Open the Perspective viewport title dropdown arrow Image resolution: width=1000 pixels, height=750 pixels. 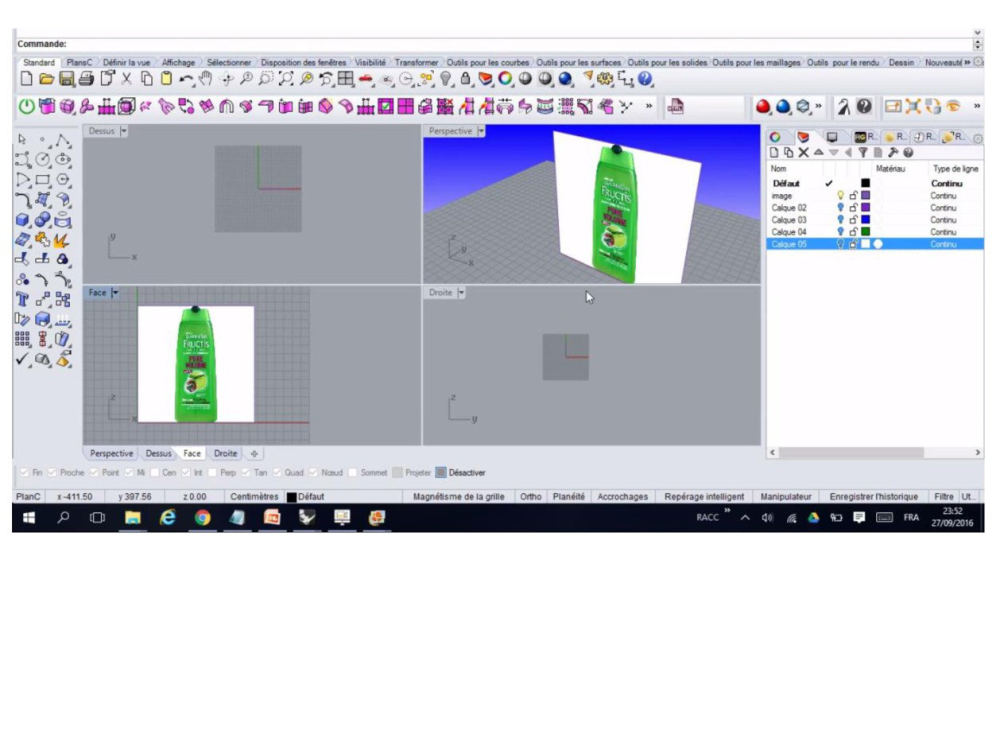(481, 131)
